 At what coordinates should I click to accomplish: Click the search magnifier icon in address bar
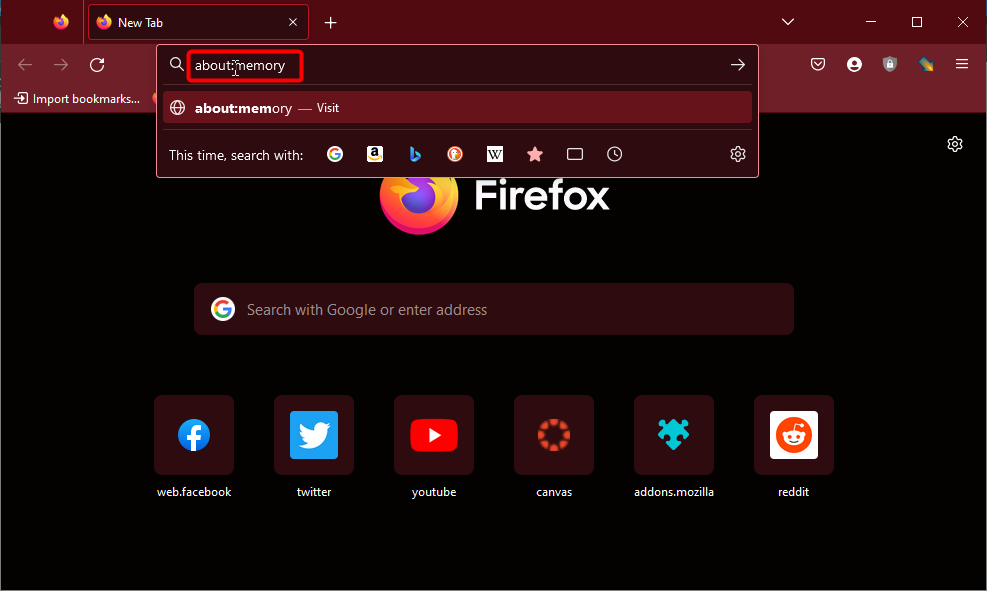176,64
